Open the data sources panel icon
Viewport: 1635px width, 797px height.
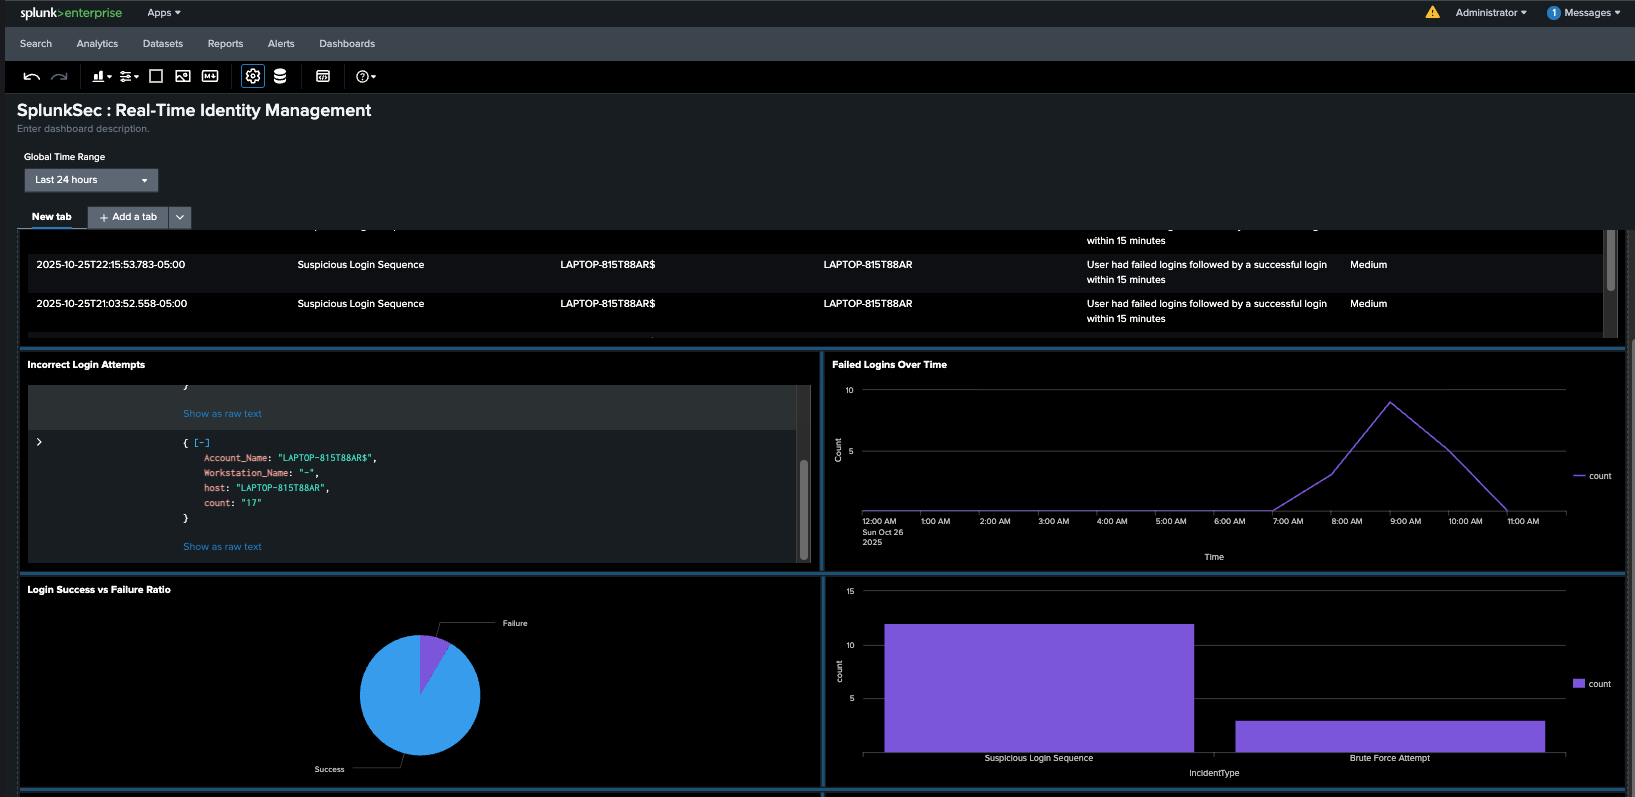pyautogui.click(x=280, y=76)
